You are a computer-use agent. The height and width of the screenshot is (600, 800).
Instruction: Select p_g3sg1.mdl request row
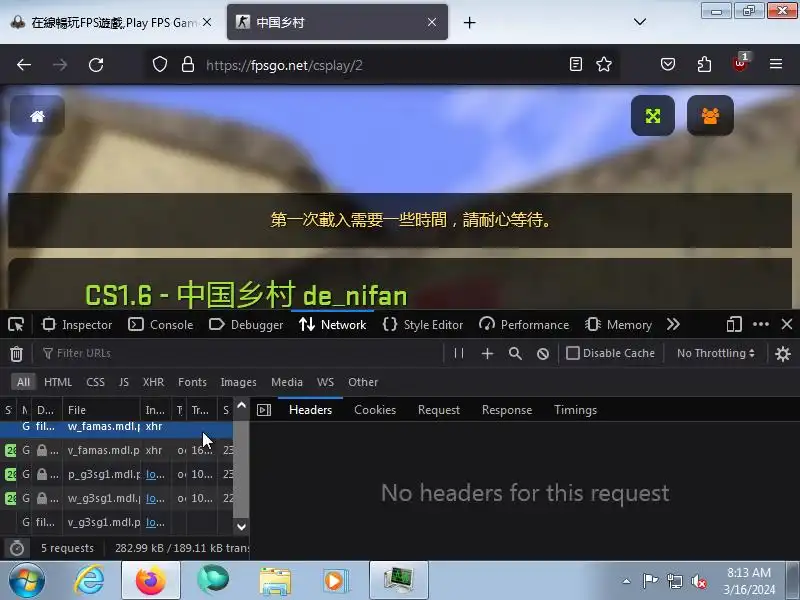point(117,474)
